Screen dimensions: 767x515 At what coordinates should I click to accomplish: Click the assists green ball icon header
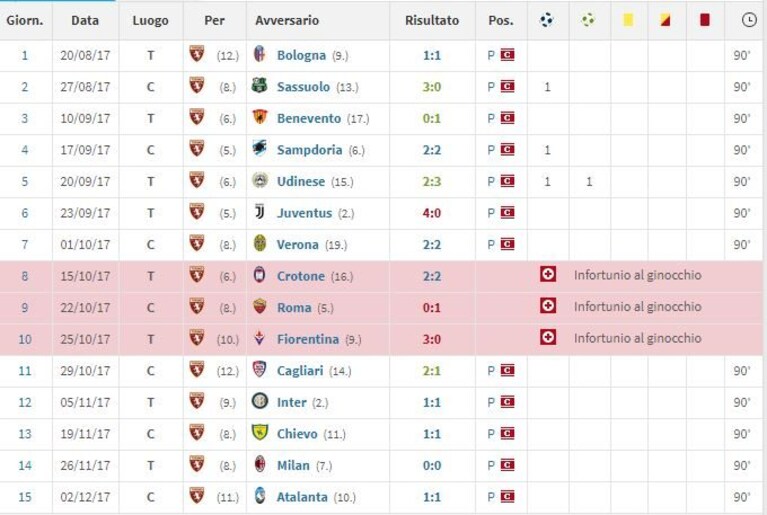[588, 20]
